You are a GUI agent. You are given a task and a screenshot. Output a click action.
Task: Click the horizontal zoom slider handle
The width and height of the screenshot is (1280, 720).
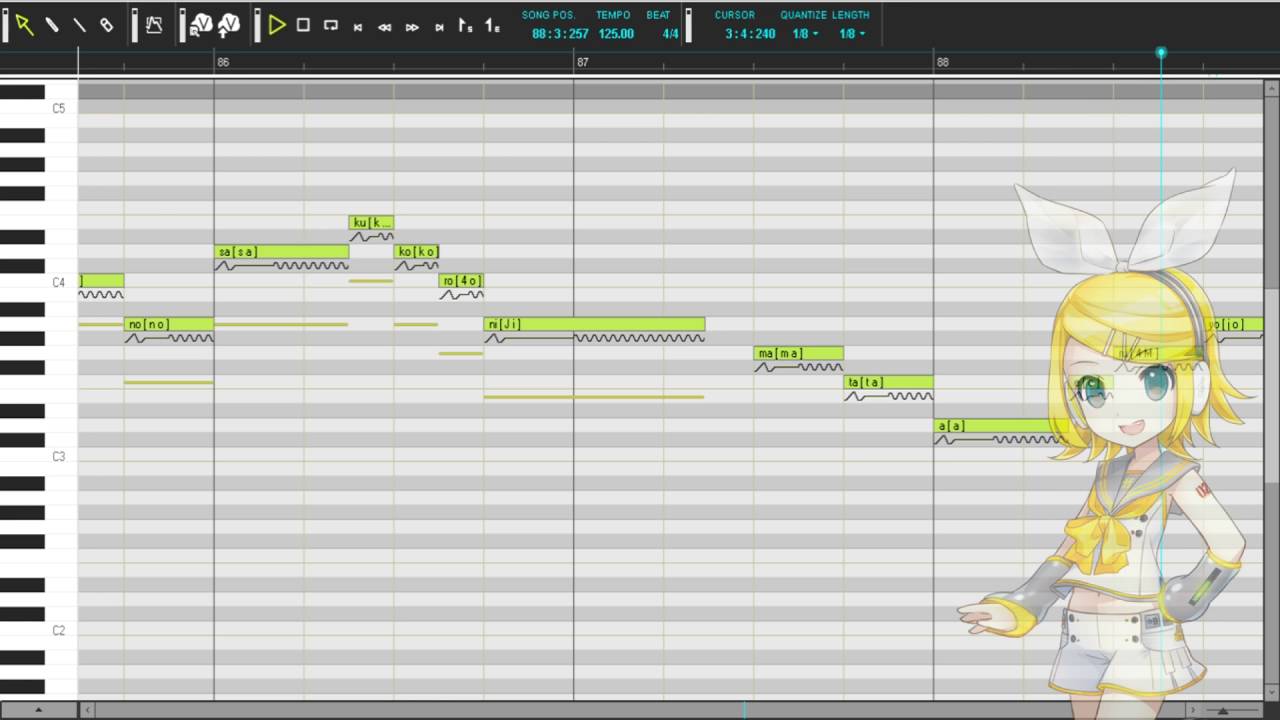coord(1223,711)
